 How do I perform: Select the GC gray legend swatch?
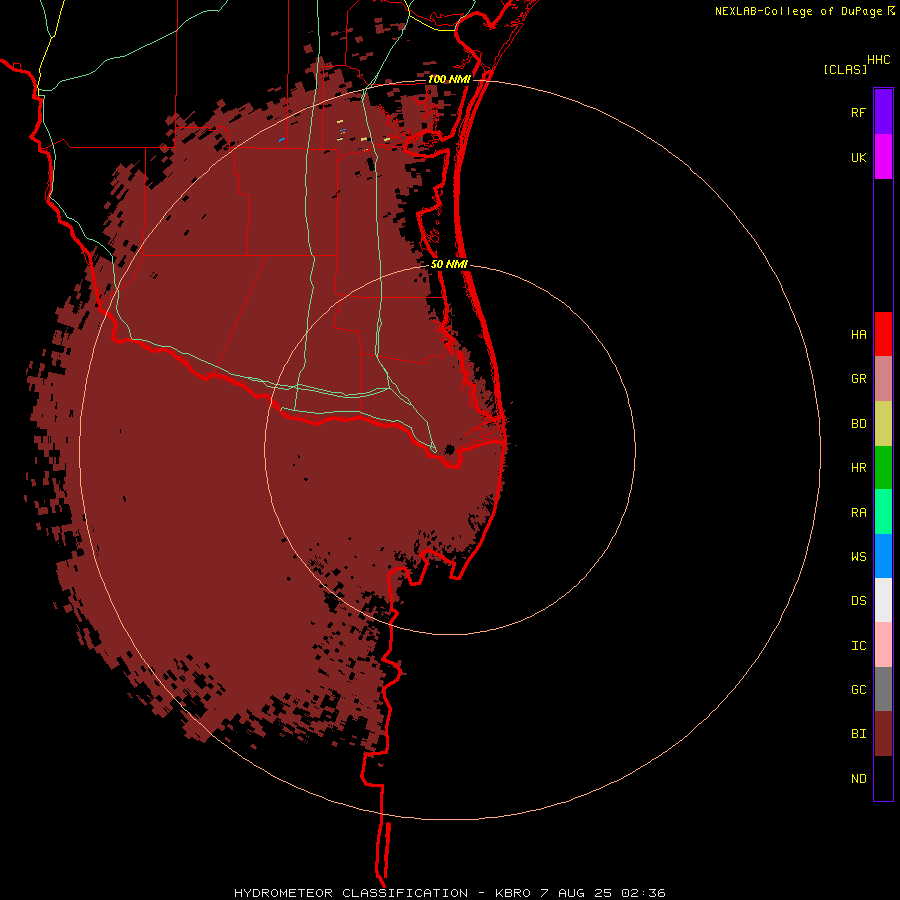[883, 689]
